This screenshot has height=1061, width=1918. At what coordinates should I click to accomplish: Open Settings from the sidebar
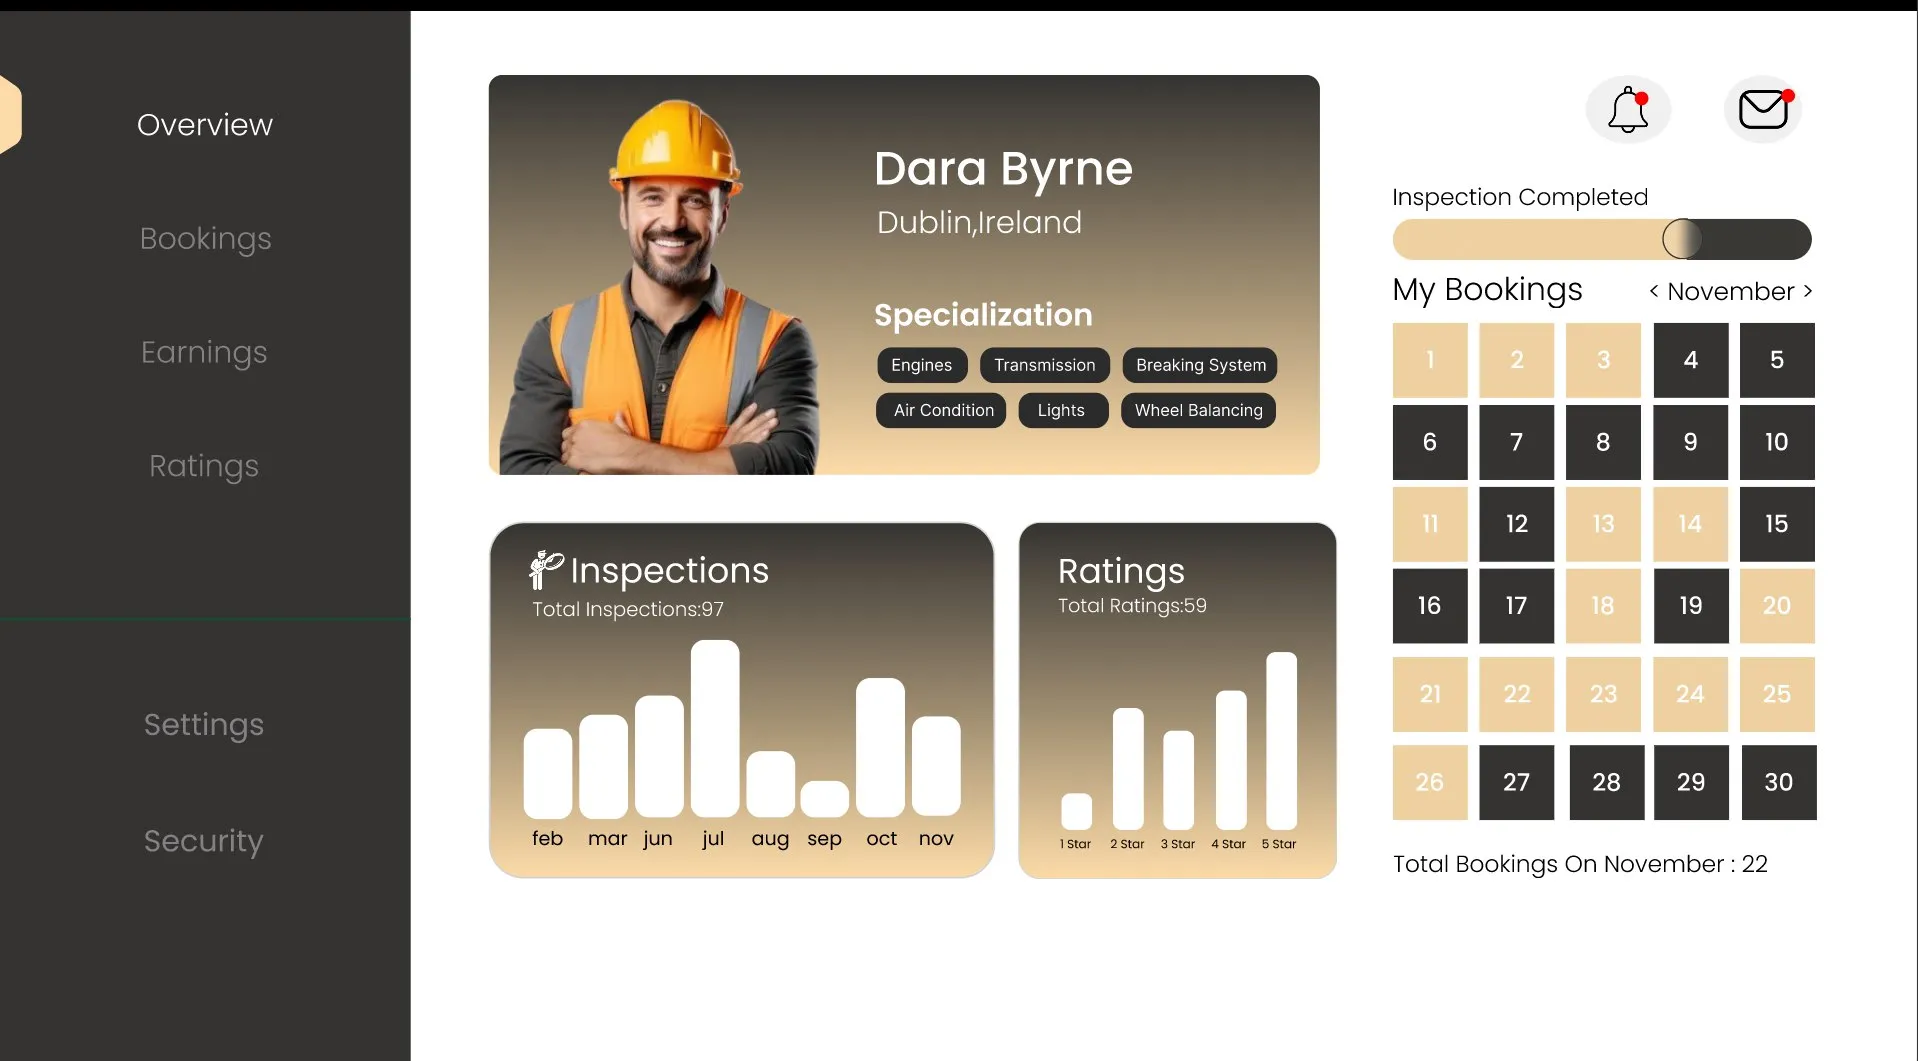pyautogui.click(x=204, y=725)
